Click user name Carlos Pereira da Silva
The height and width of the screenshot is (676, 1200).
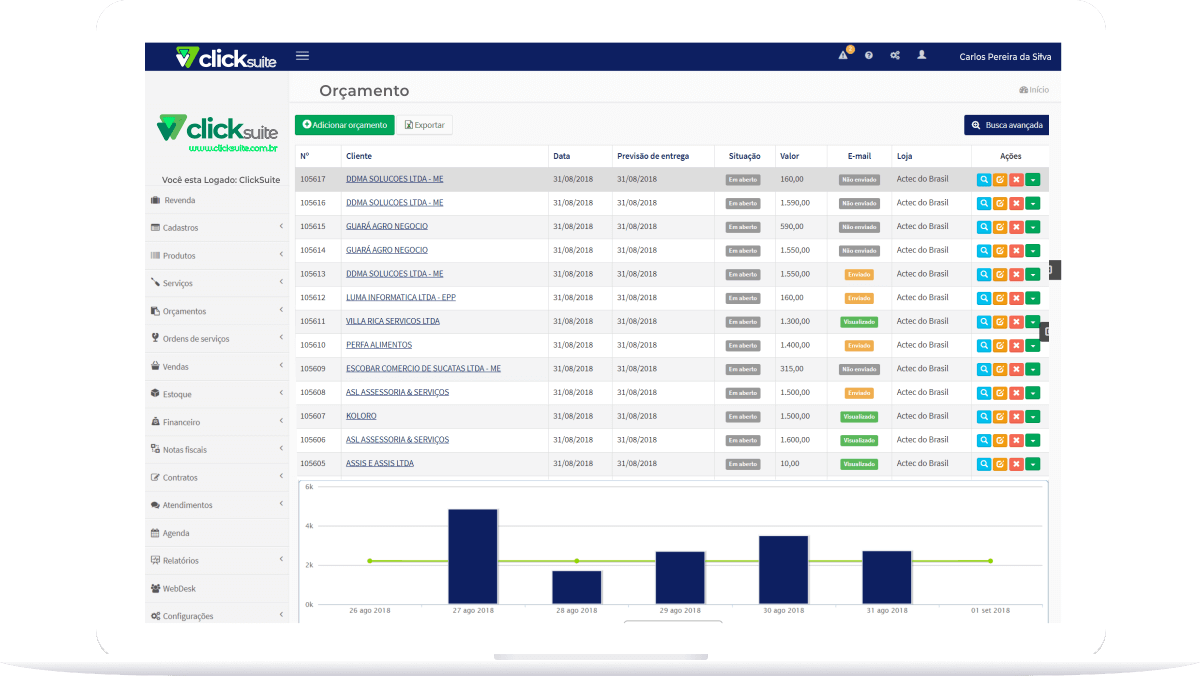pos(1005,57)
